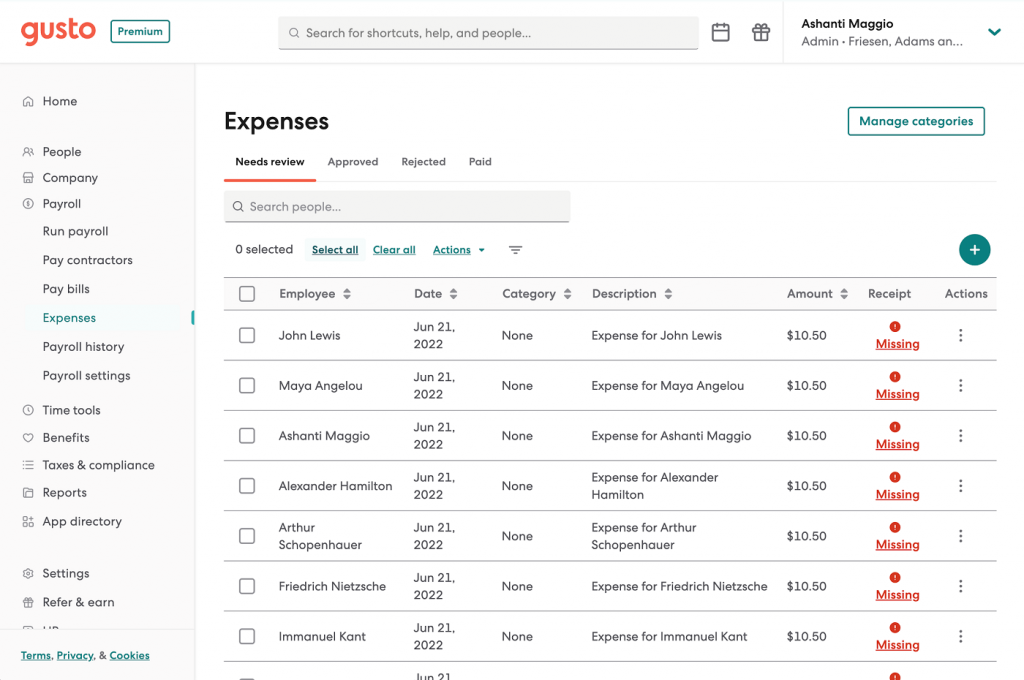Viewport: 1024px width, 680px height.
Task: Open Payroll settings in sidebar
Action: click(x=86, y=376)
